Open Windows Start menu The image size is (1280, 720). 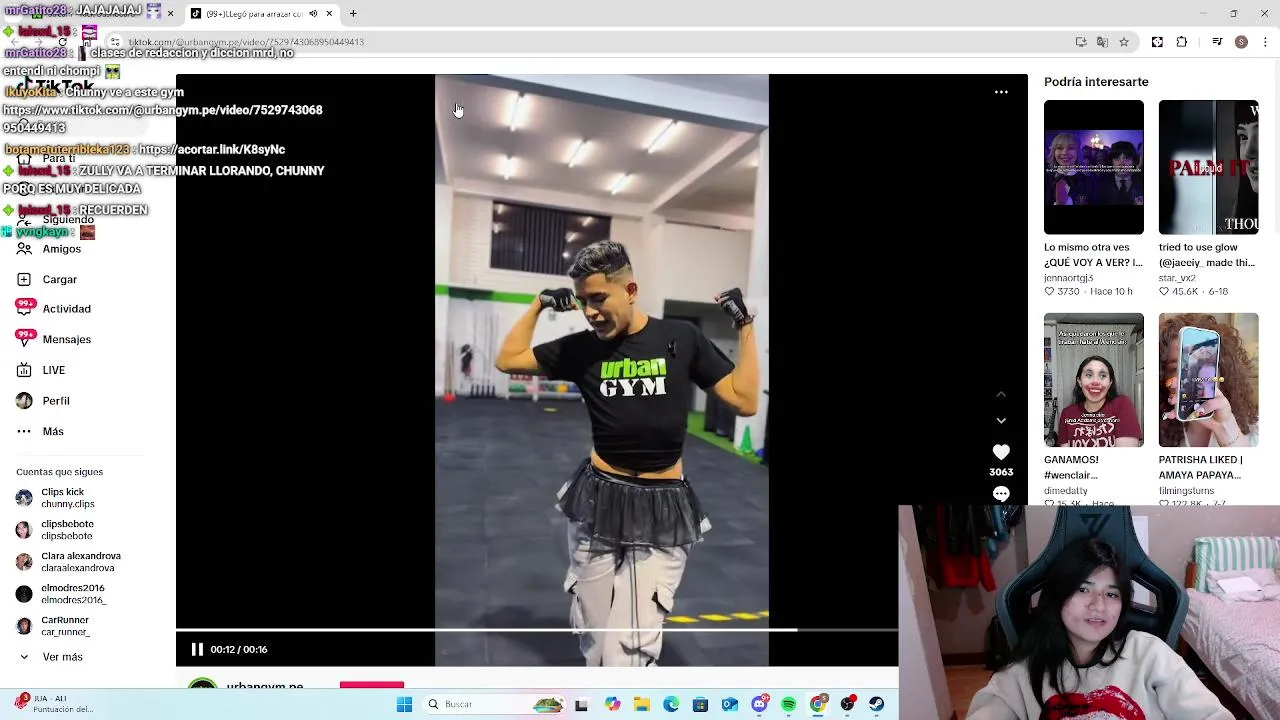click(404, 705)
